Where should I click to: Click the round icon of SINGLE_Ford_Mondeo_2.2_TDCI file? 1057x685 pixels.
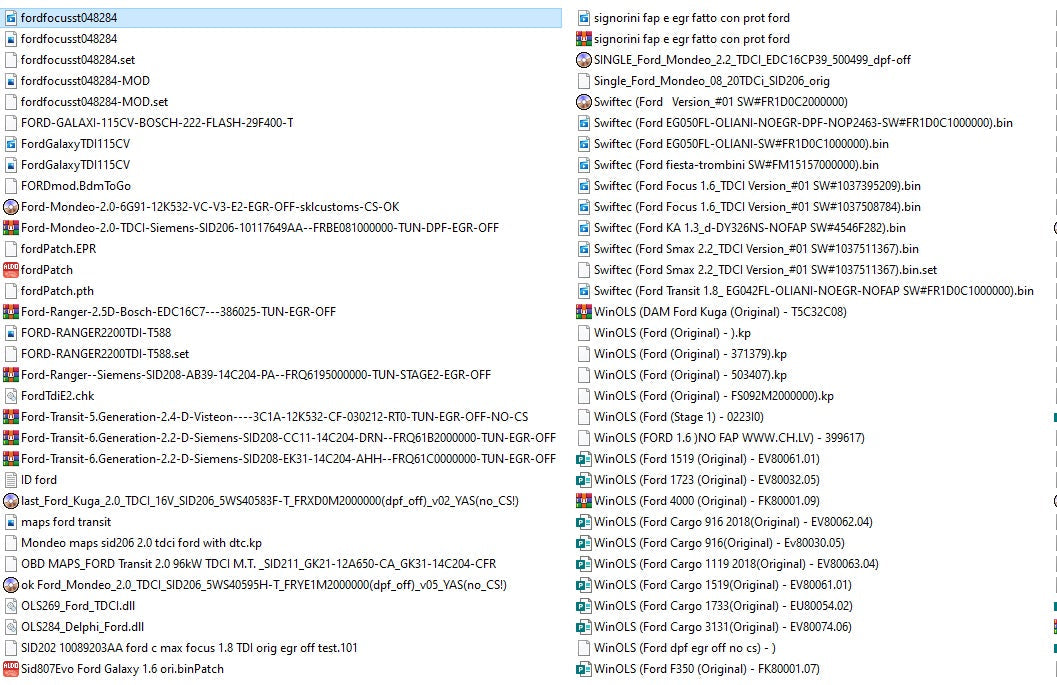(584, 60)
